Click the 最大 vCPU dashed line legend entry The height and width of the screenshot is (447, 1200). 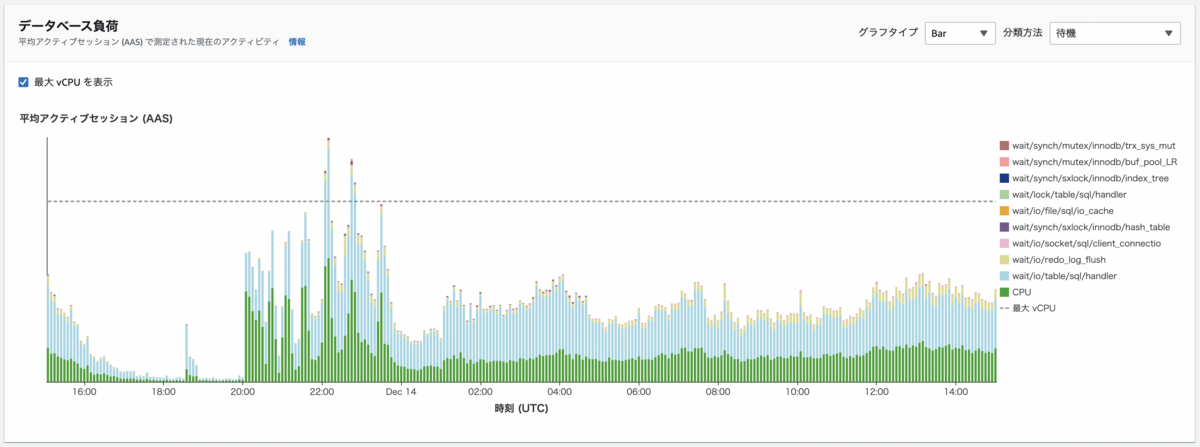1027,308
